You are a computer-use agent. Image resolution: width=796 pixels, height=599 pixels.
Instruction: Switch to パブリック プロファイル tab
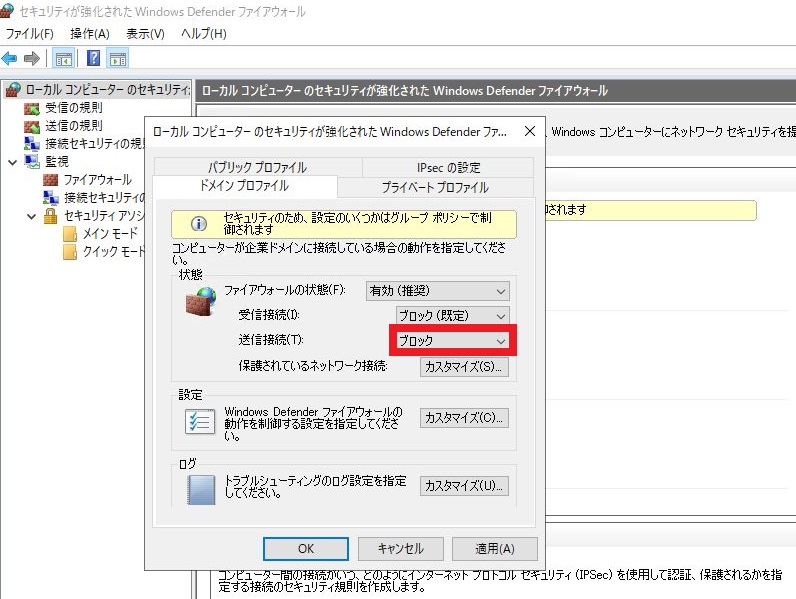pos(257,167)
